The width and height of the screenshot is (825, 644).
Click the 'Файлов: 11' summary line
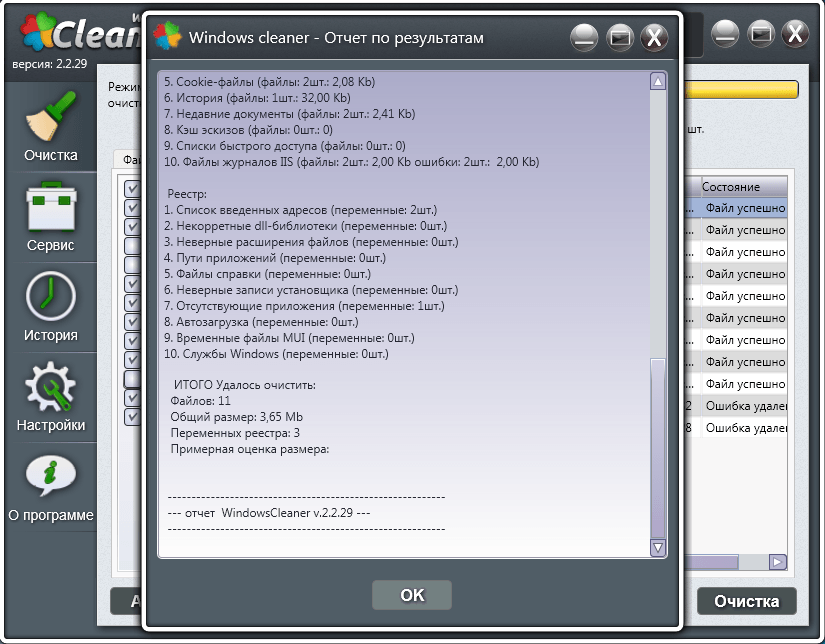(x=200, y=401)
